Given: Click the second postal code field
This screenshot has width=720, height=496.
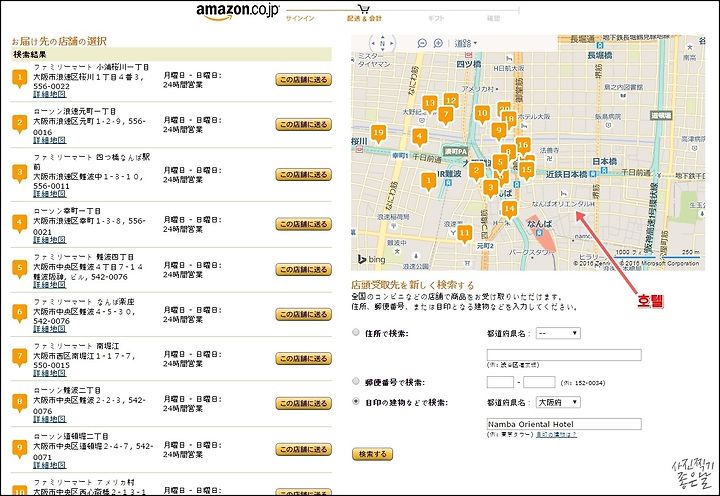Looking at the screenshot, I should [539, 382].
